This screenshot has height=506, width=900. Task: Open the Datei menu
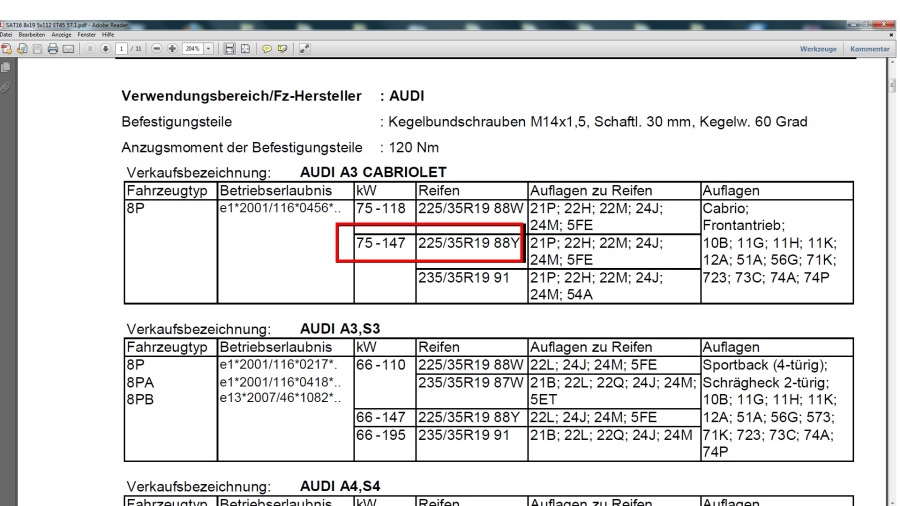tap(6, 35)
